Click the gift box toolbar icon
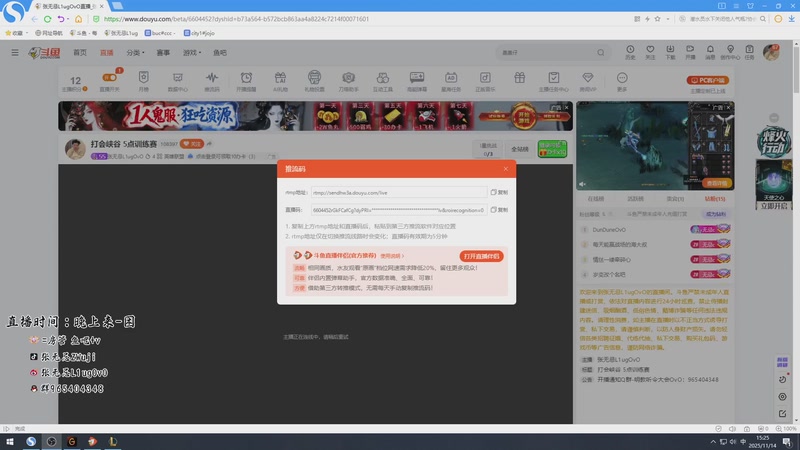 519,78
